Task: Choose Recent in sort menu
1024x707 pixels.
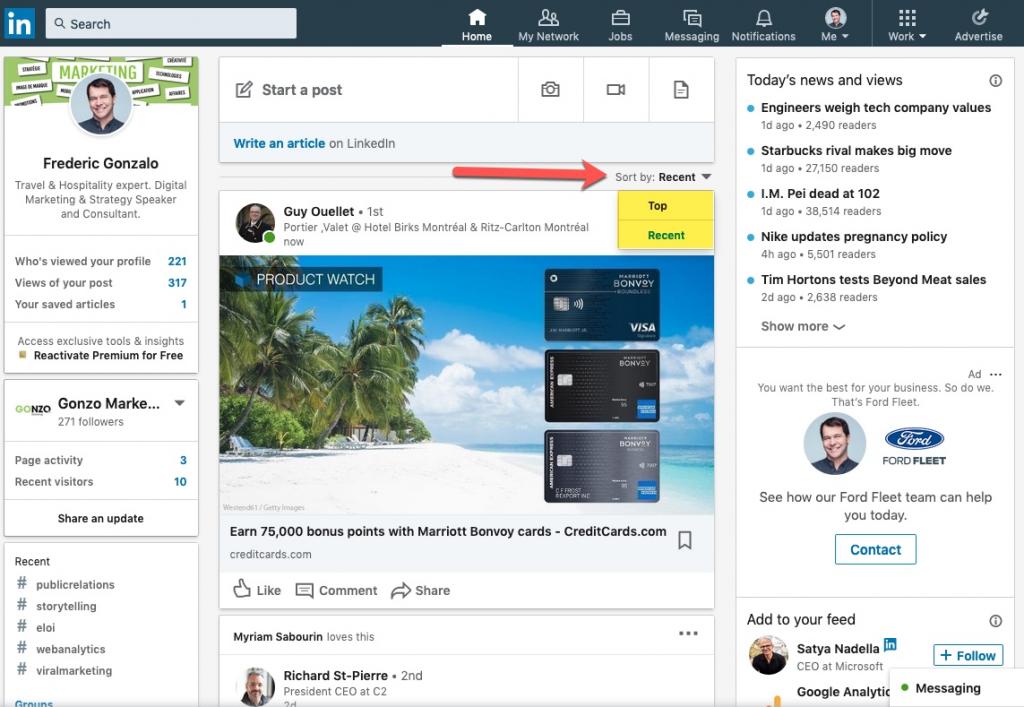Action: pyautogui.click(x=666, y=235)
